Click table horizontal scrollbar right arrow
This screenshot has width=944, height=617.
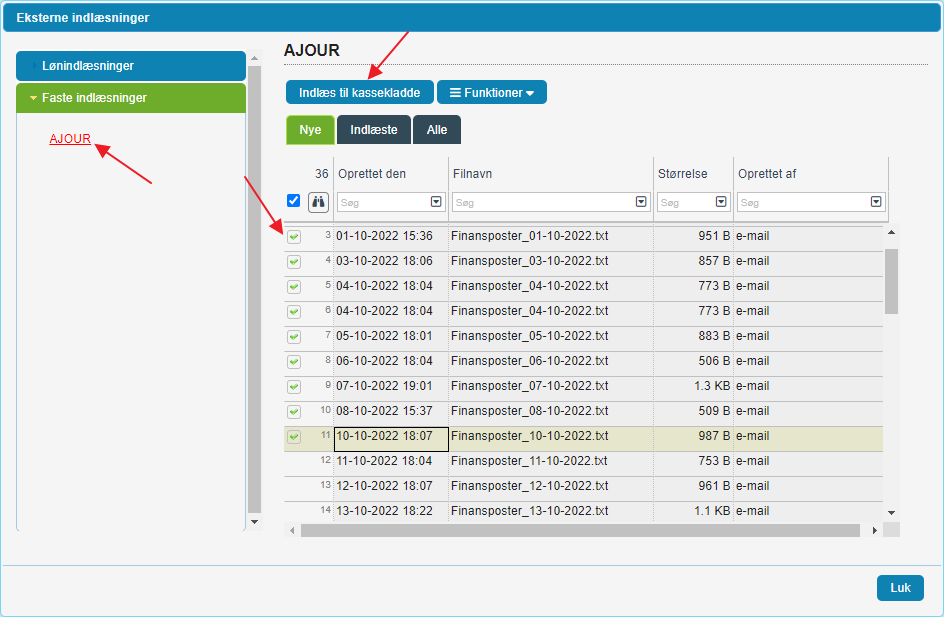[x=875, y=530]
